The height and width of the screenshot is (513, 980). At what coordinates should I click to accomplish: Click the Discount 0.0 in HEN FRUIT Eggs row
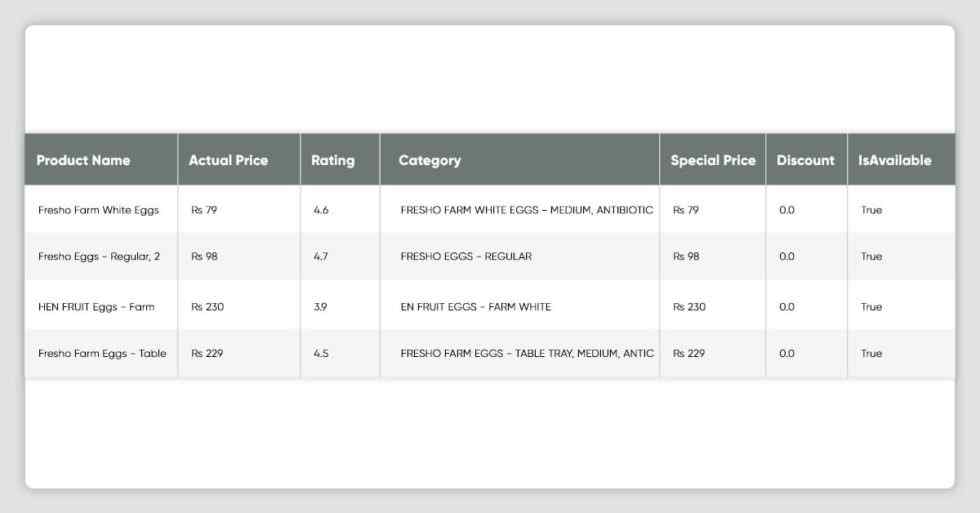coord(787,307)
